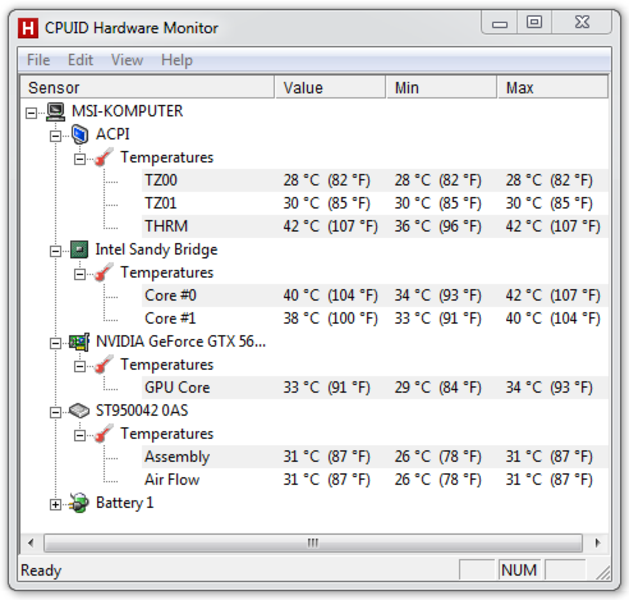Select the THRM sensor row

tap(375, 226)
